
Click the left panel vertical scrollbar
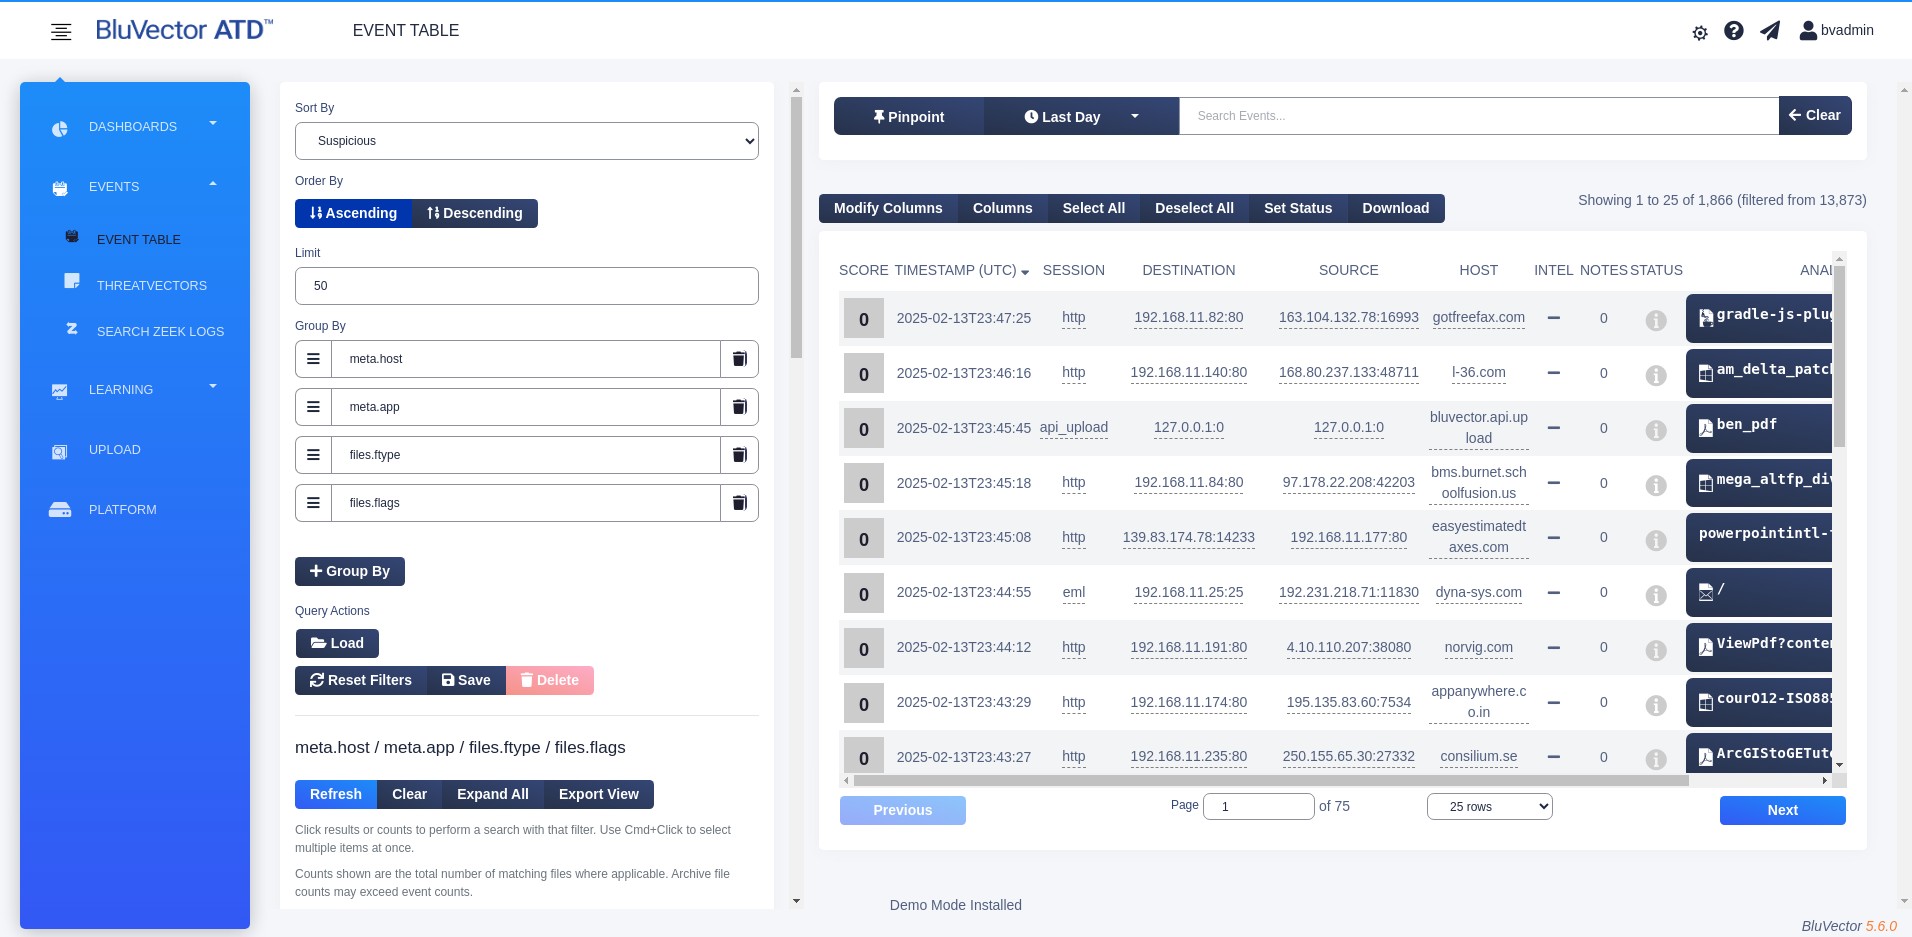click(x=796, y=227)
